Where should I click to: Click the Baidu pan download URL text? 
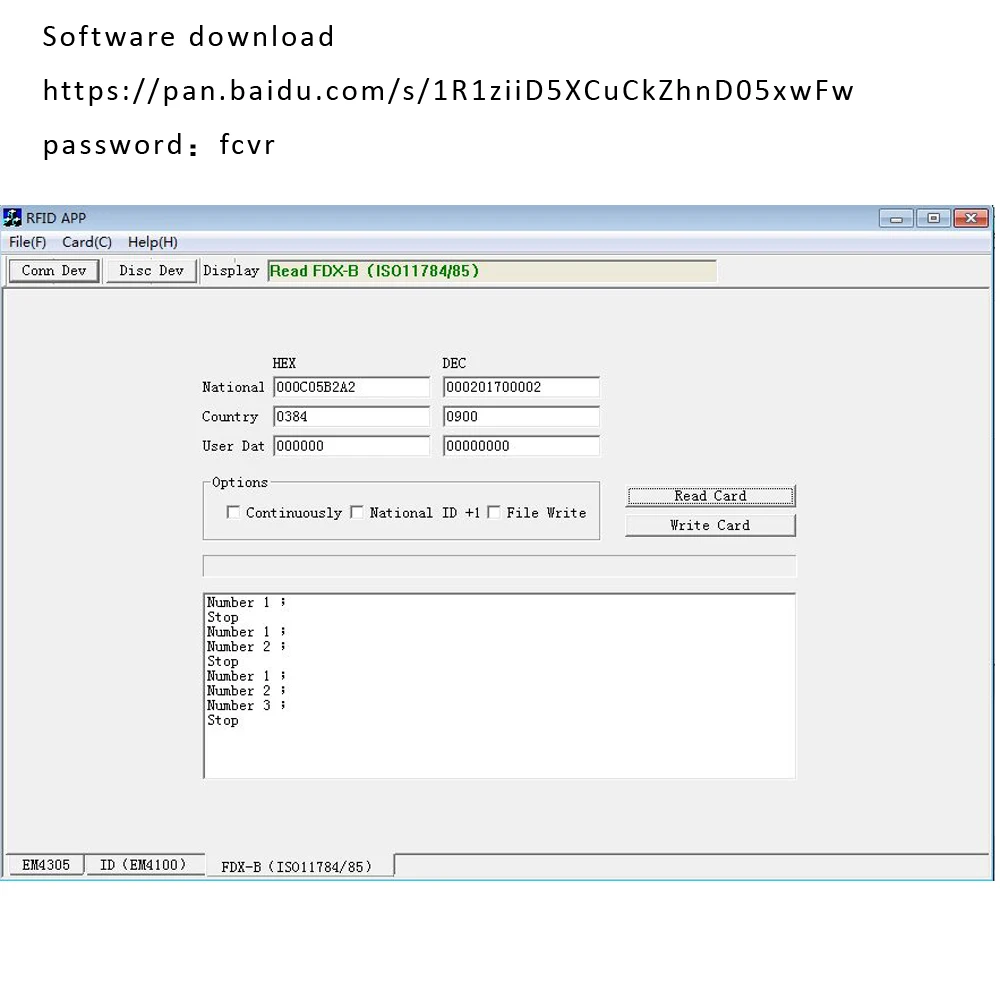[x=448, y=90]
